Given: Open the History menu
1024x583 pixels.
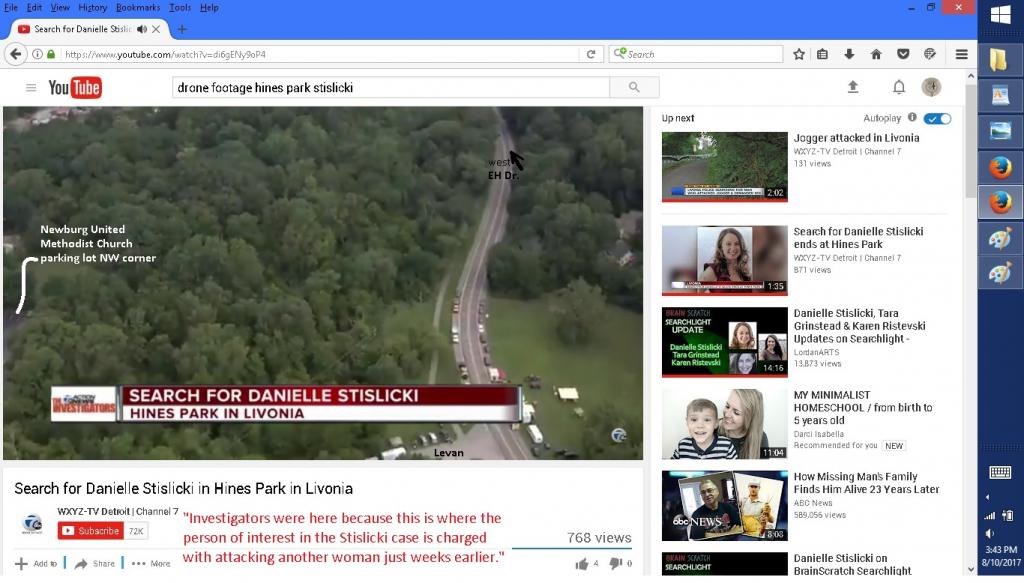Looking at the screenshot, I should pos(92,7).
